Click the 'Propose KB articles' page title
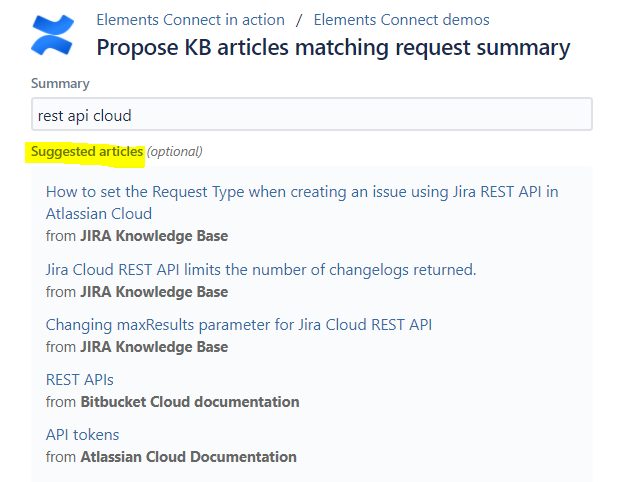 [333, 47]
